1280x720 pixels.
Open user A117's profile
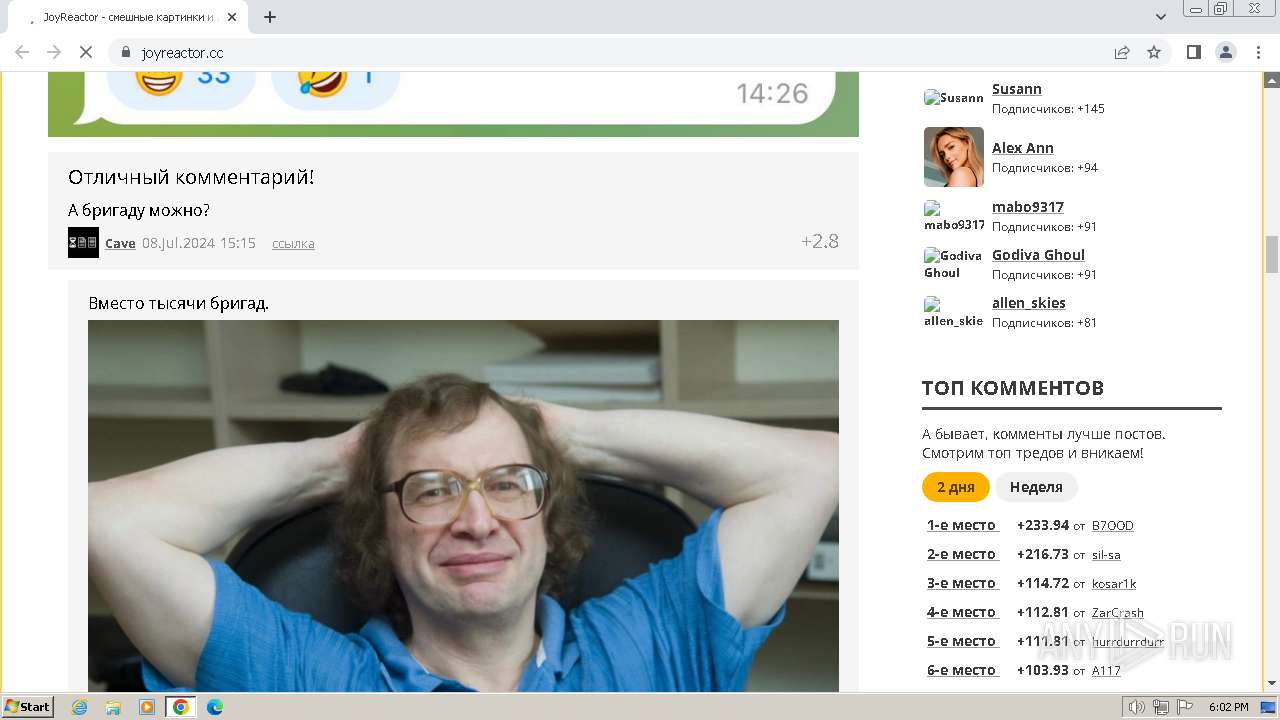point(1106,671)
